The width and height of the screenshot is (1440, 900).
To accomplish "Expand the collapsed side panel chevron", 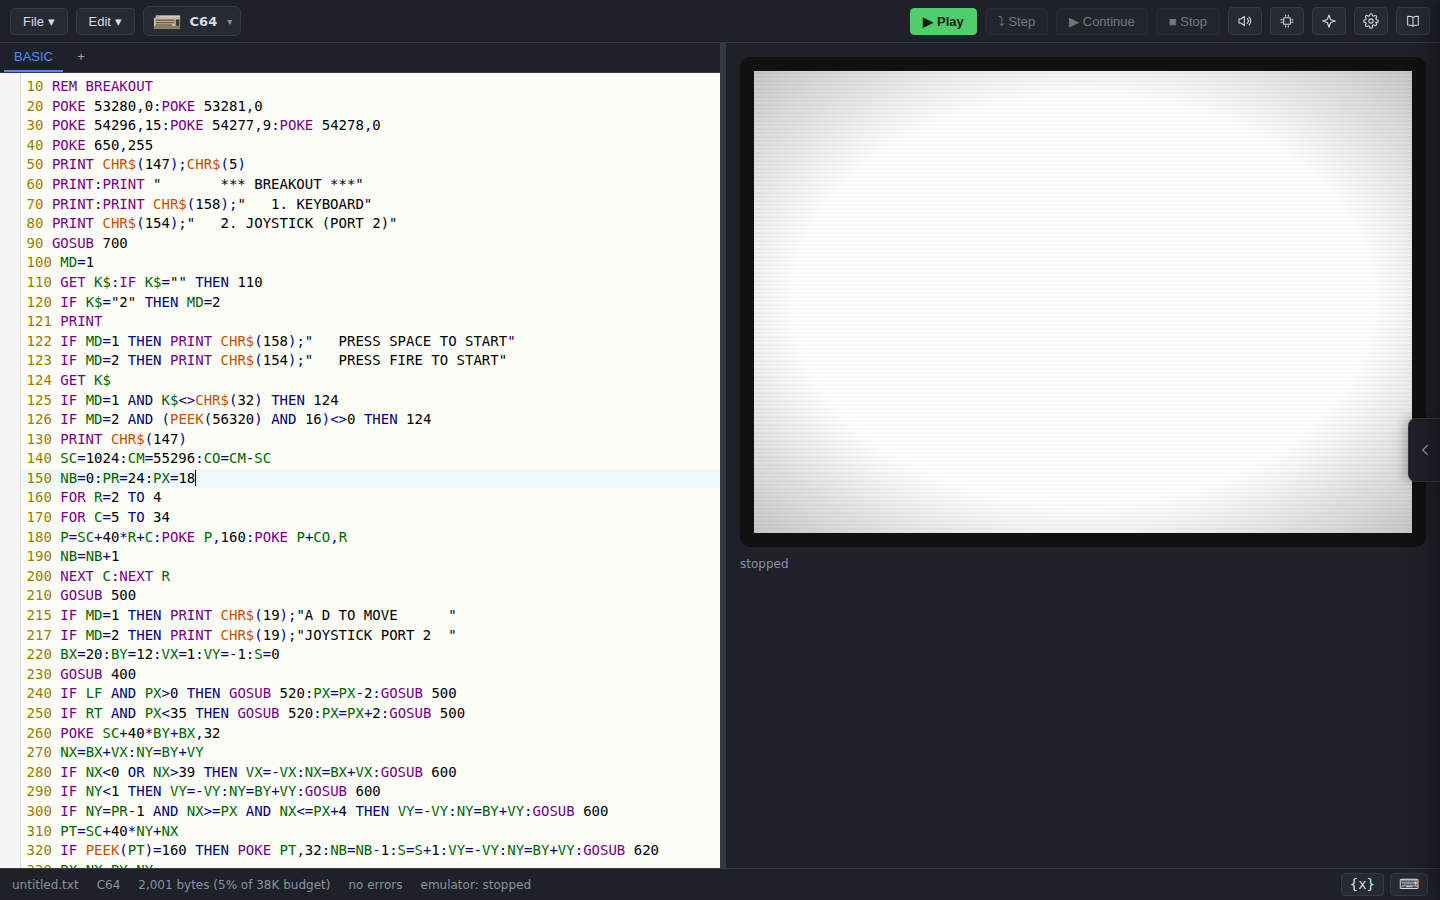I will 1424,450.
